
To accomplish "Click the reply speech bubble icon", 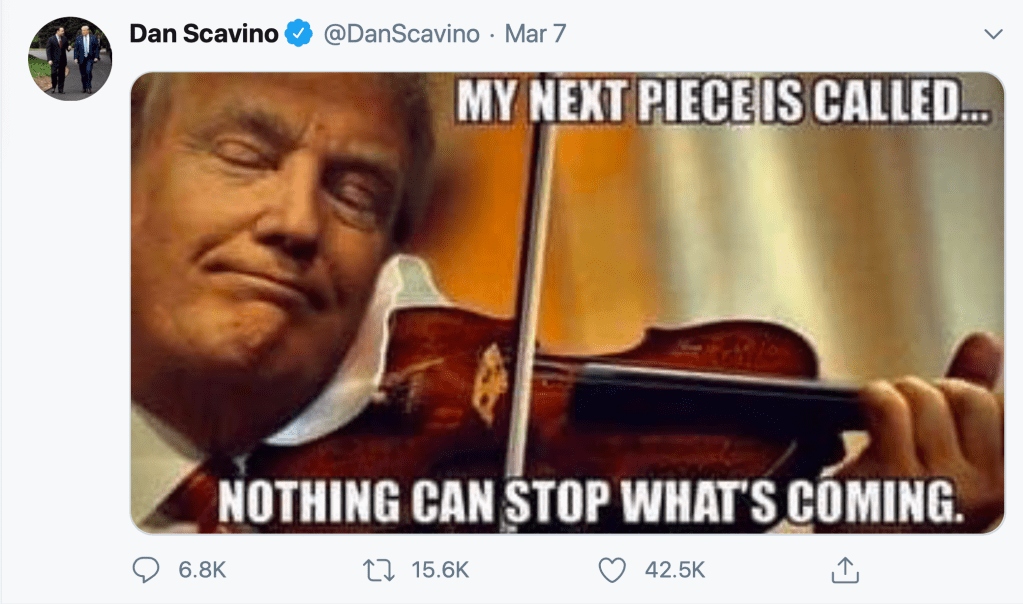I will [146, 570].
